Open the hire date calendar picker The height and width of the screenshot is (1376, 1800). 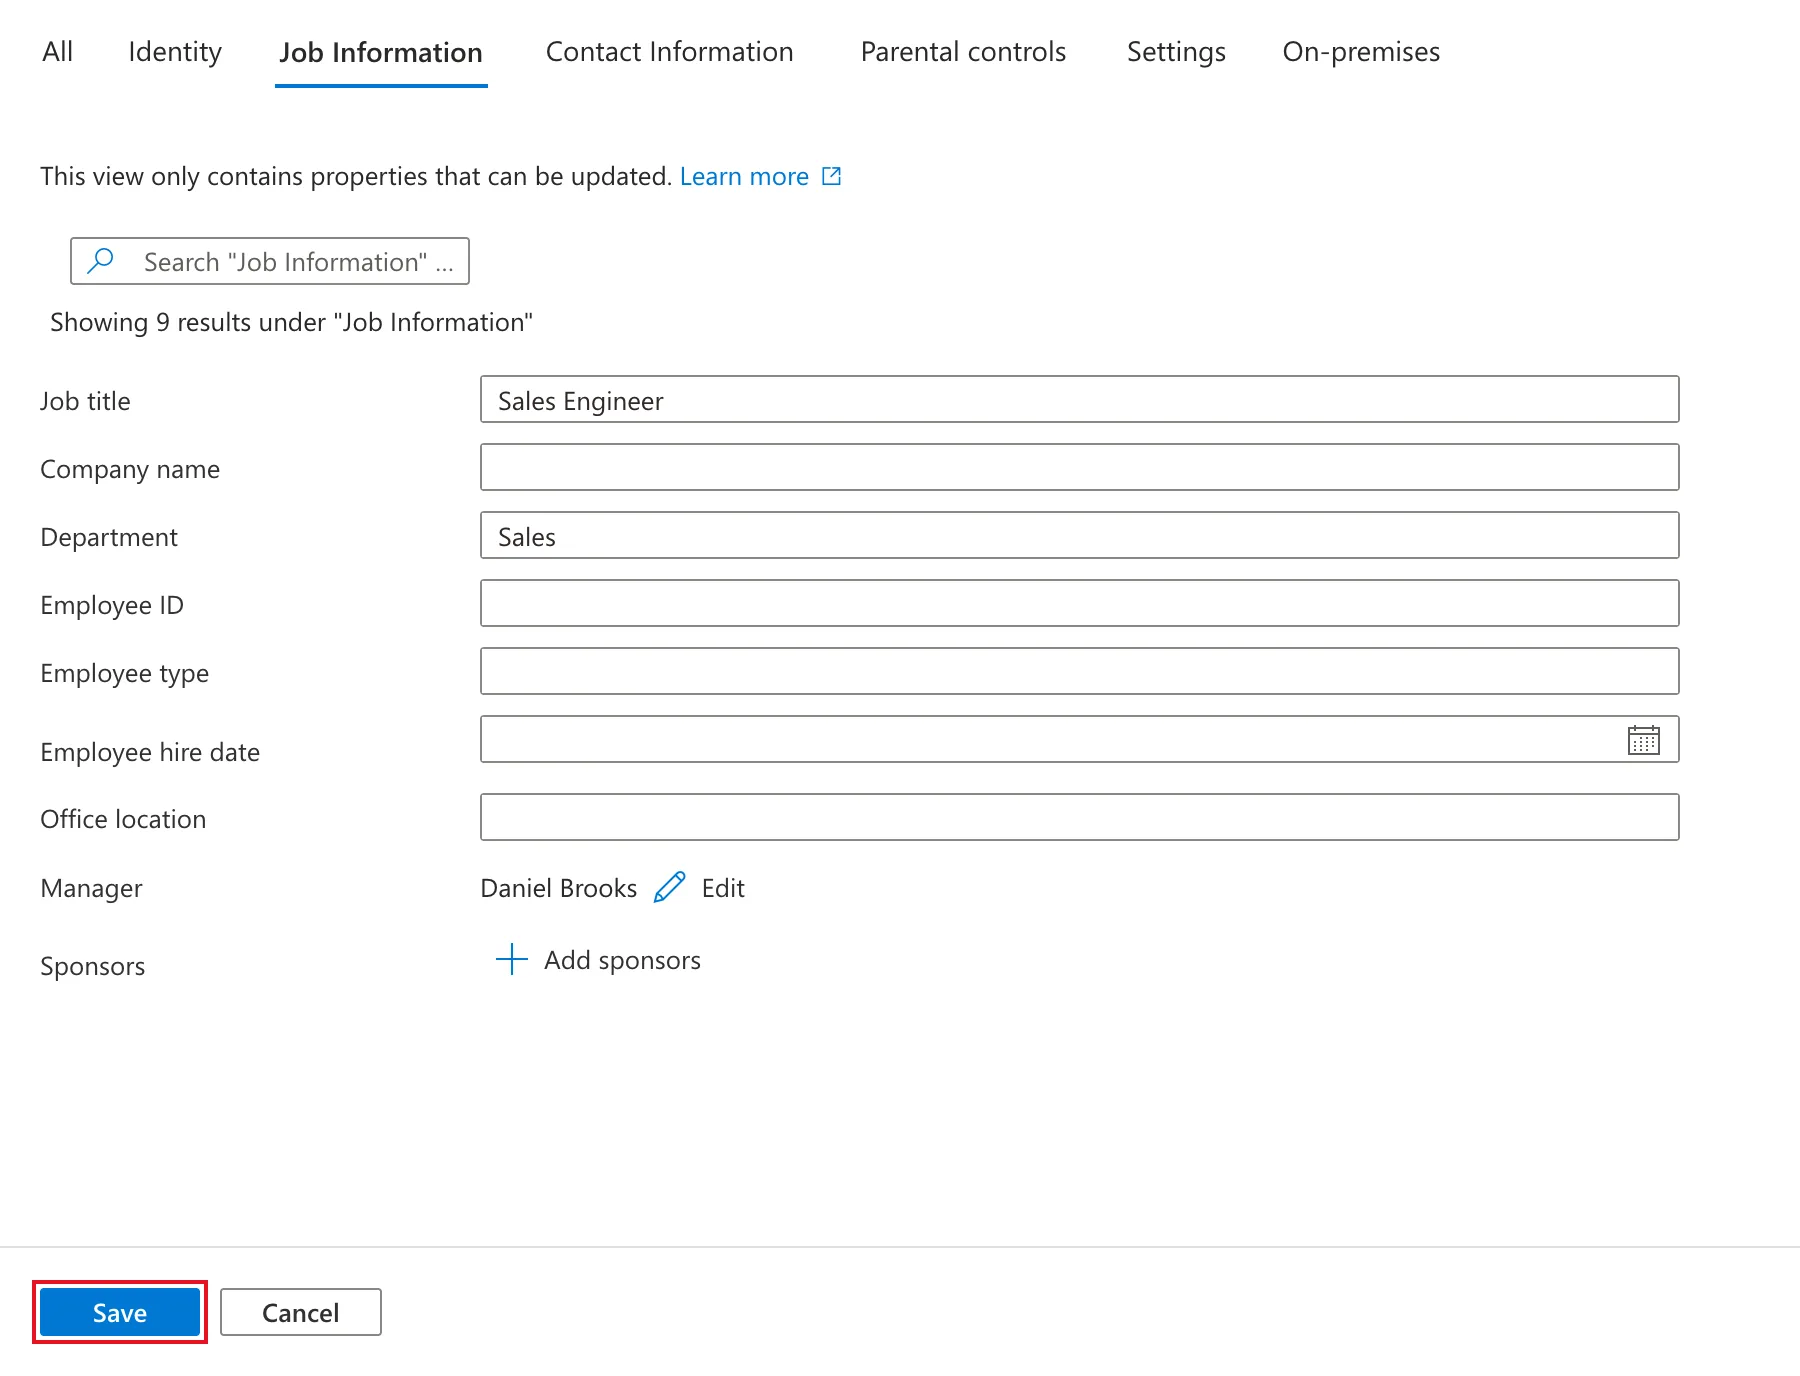(1643, 740)
